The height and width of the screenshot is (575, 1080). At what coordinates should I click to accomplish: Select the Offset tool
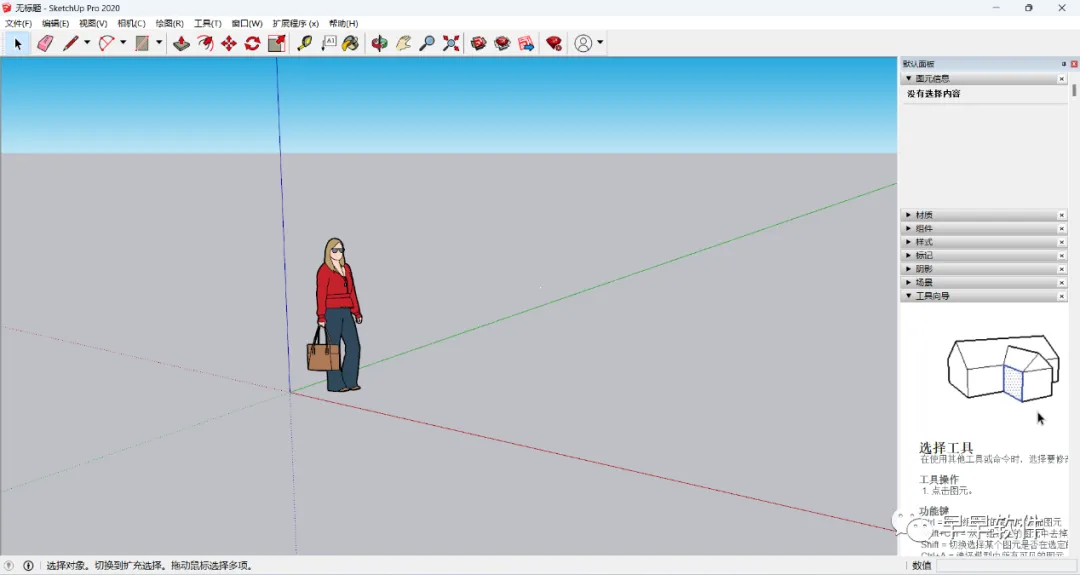coord(205,43)
